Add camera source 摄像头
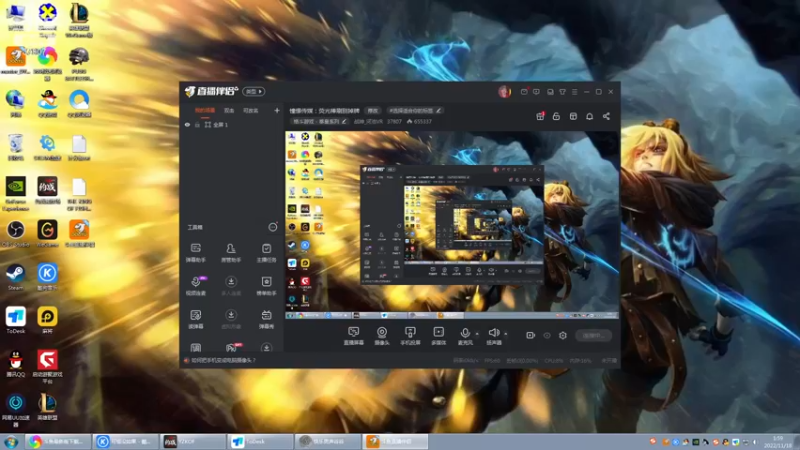The height and width of the screenshot is (450, 800). point(382,336)
